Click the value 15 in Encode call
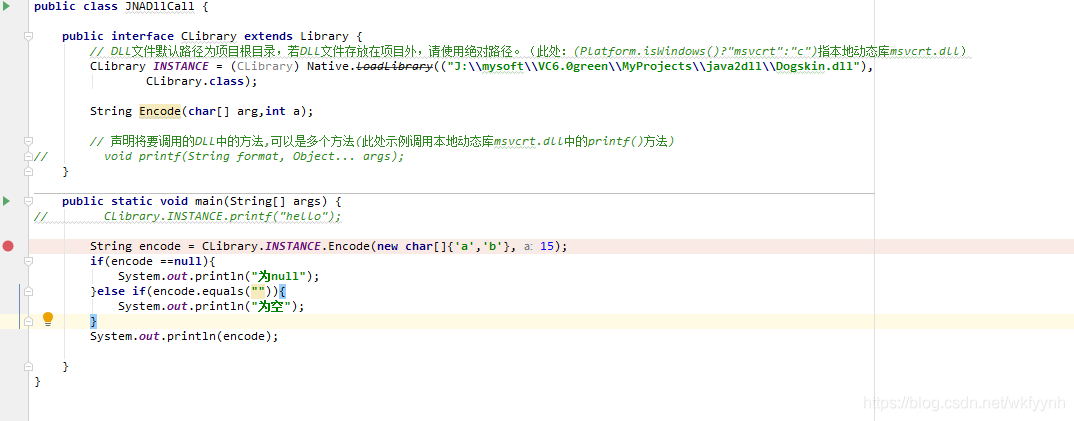The height and width of the screenshot is (421, 1074). (547, 246)
